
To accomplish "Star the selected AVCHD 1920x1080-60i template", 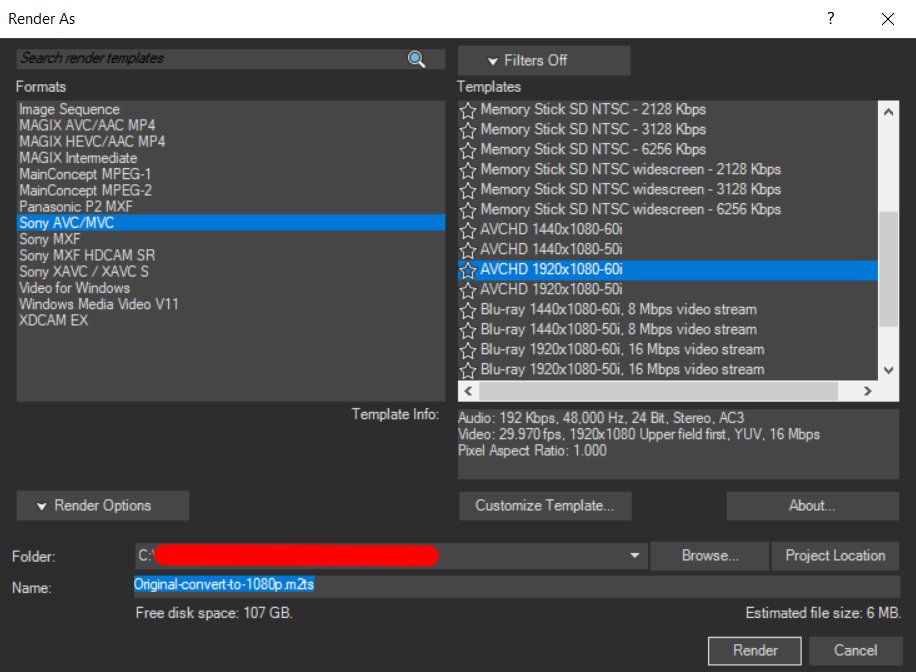I will [467, 271].
